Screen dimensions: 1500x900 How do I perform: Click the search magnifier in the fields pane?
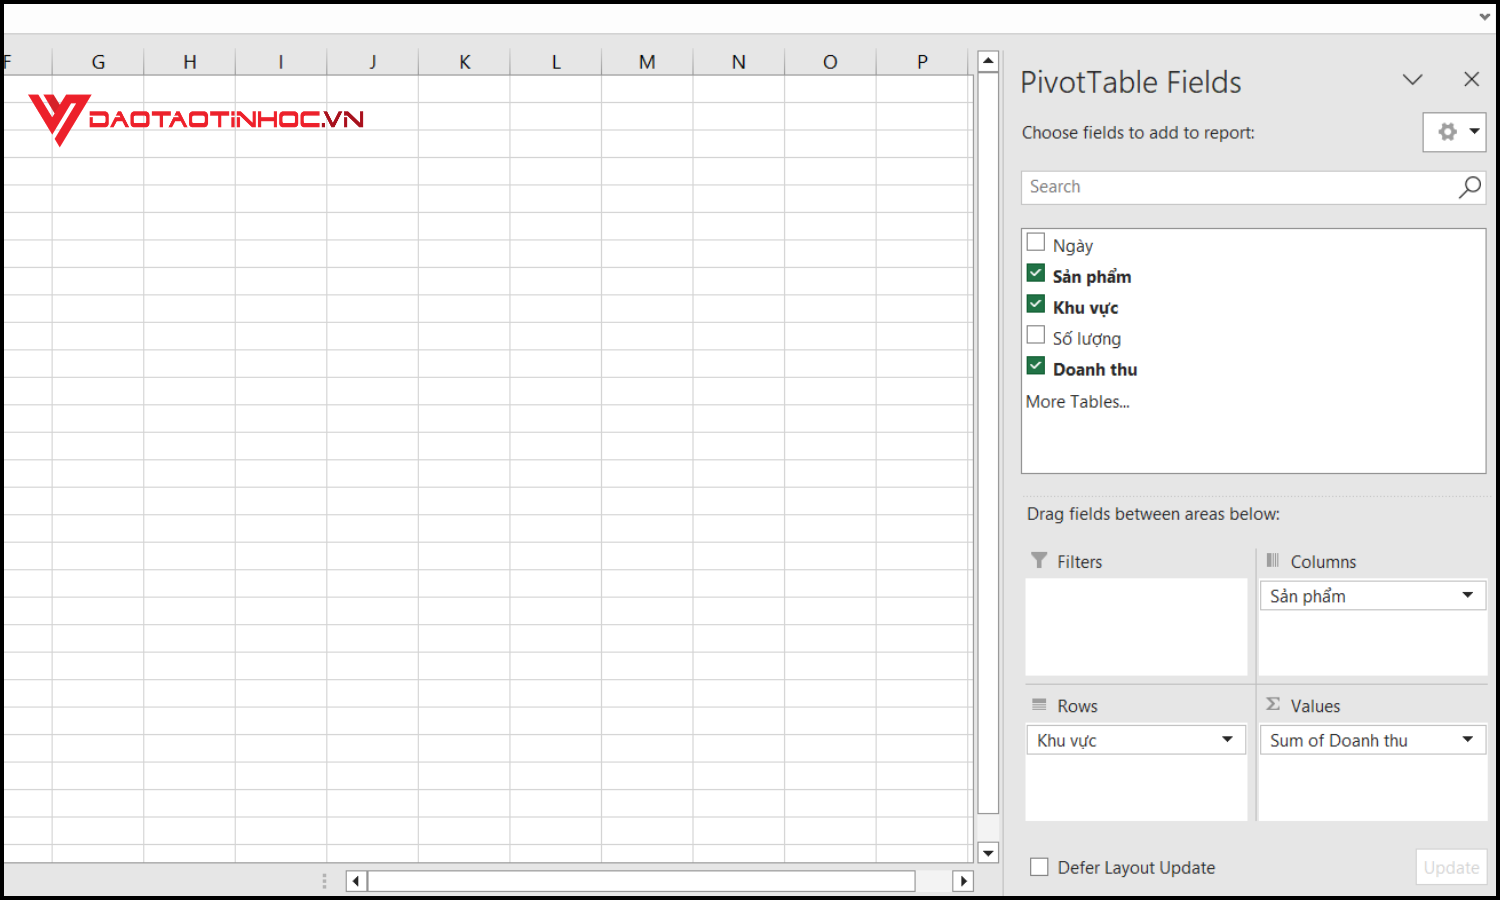[x=1469, y=187]
